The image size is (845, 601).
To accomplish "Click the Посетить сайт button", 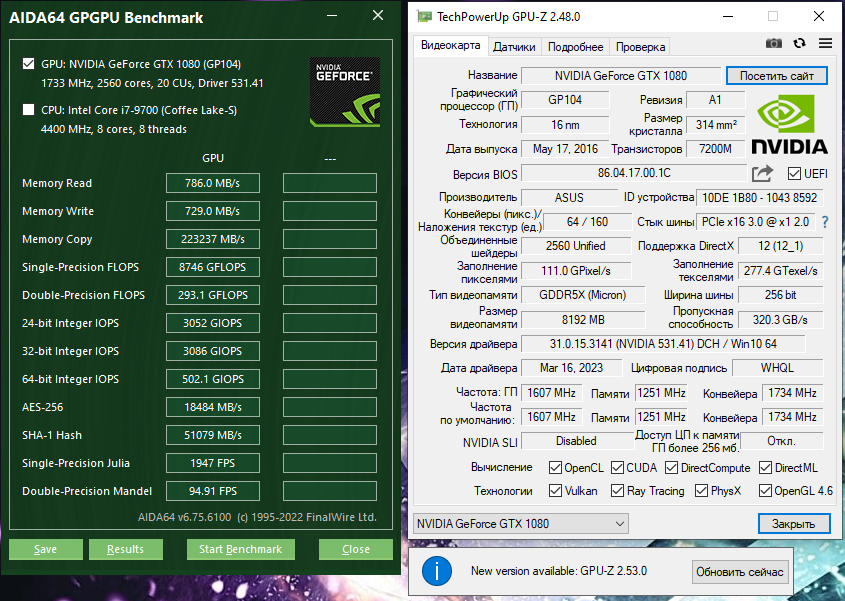I will click(x=777, y=75).
